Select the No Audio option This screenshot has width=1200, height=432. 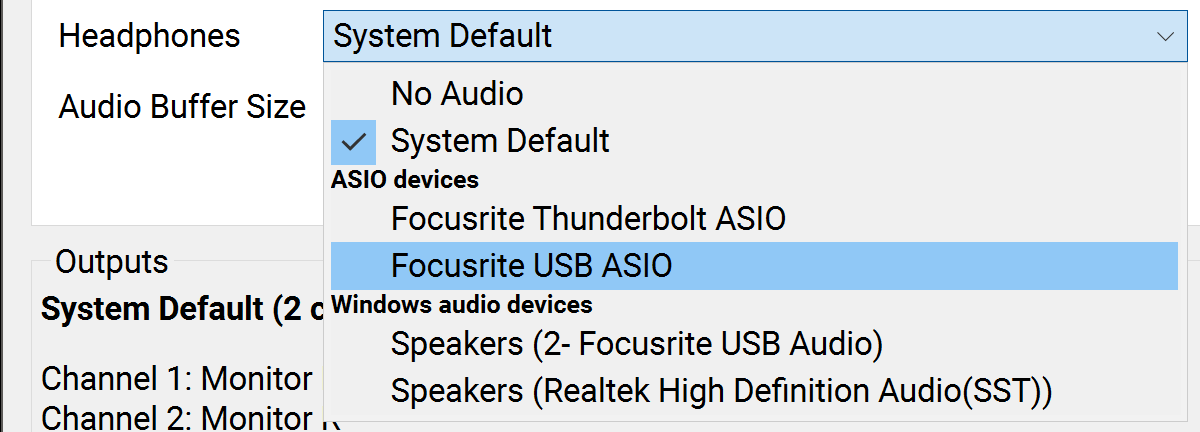tap(457, 94)
